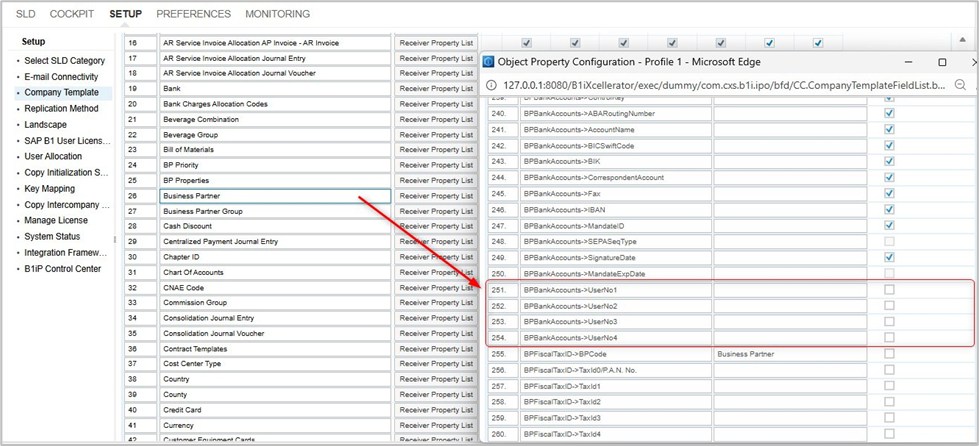The width and height of the screenshot is (979, 446).
Task: Click the zoom out magnifier in address bar
Action: coord(960,85)
